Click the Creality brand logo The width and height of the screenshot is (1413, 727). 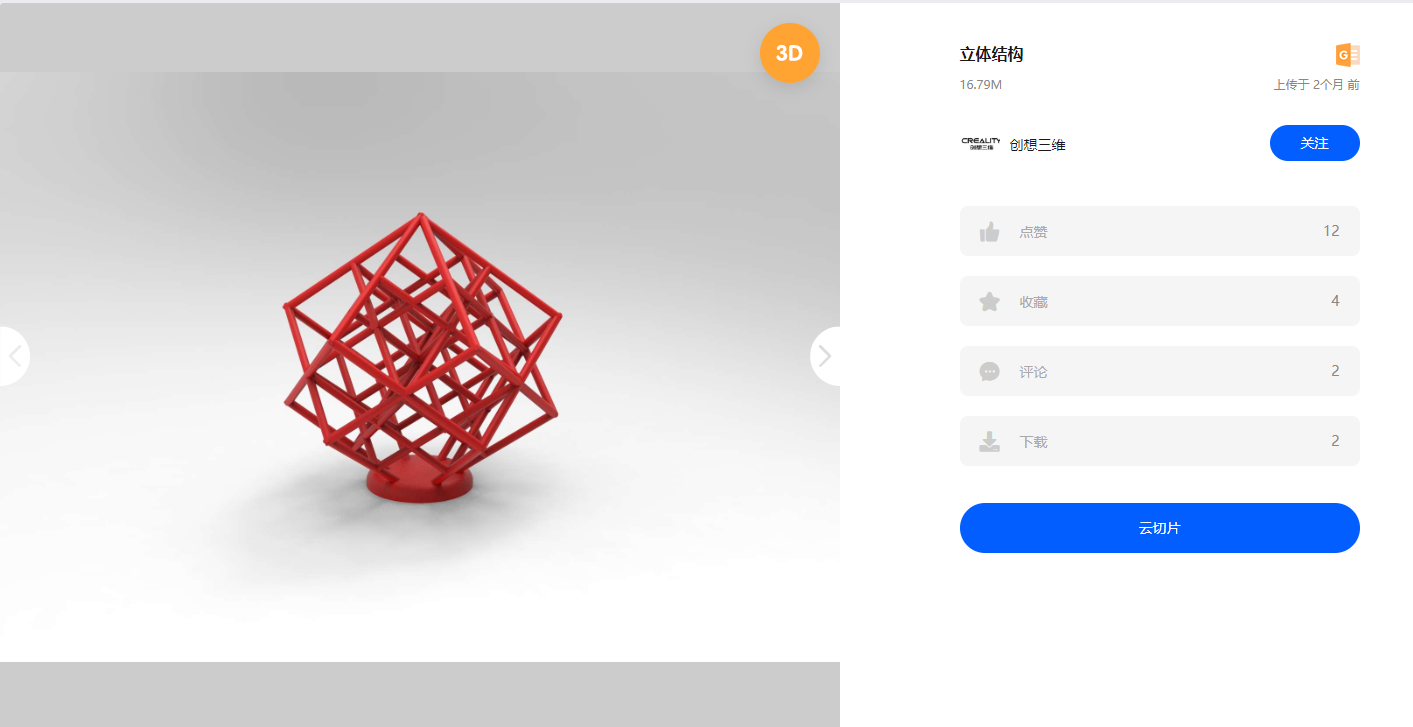tap(980, 144)
